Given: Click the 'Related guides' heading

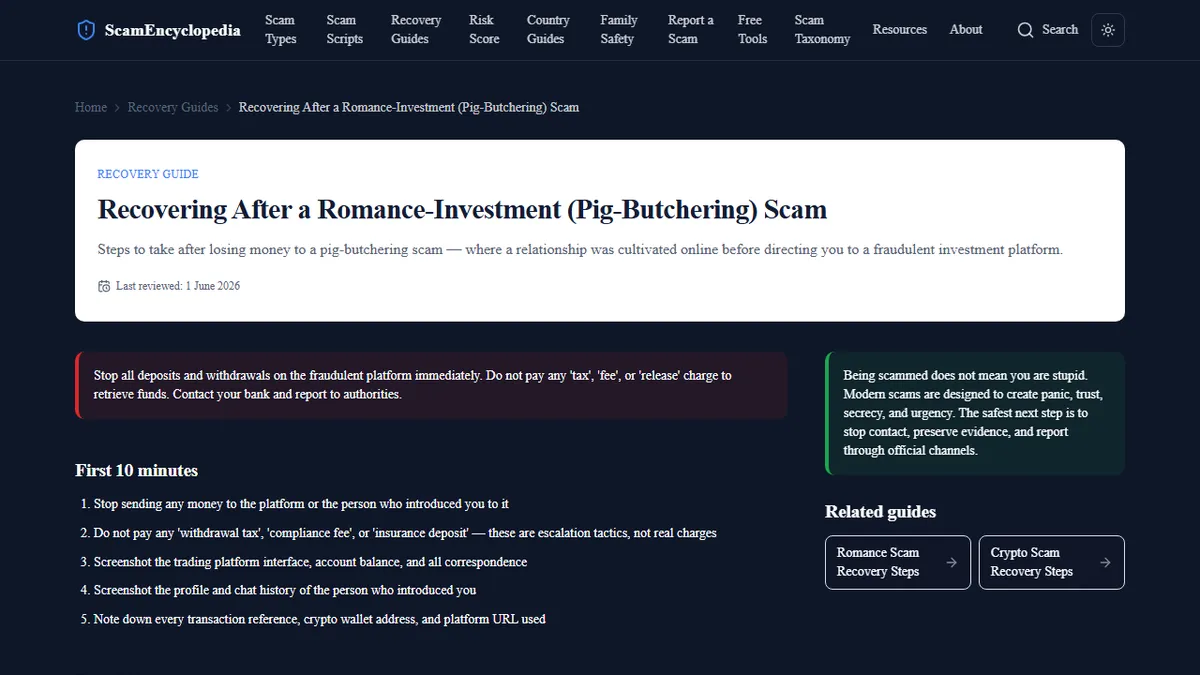Looking at the screenshot, I should point(881,512).
